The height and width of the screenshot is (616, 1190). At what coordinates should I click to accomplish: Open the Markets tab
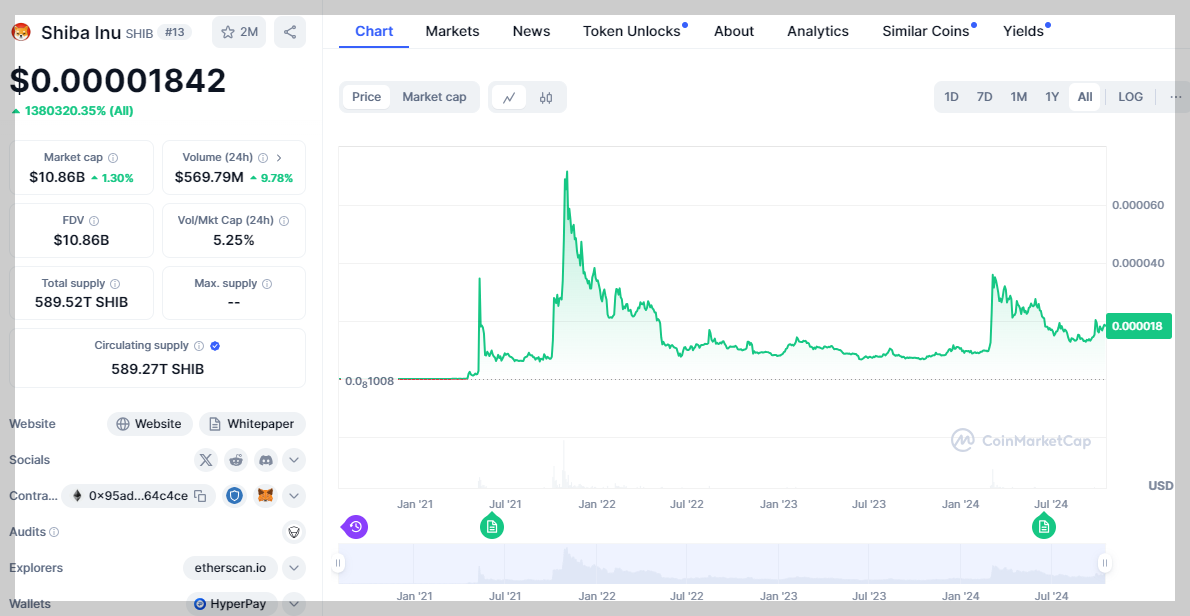click(x=452, y=31)
